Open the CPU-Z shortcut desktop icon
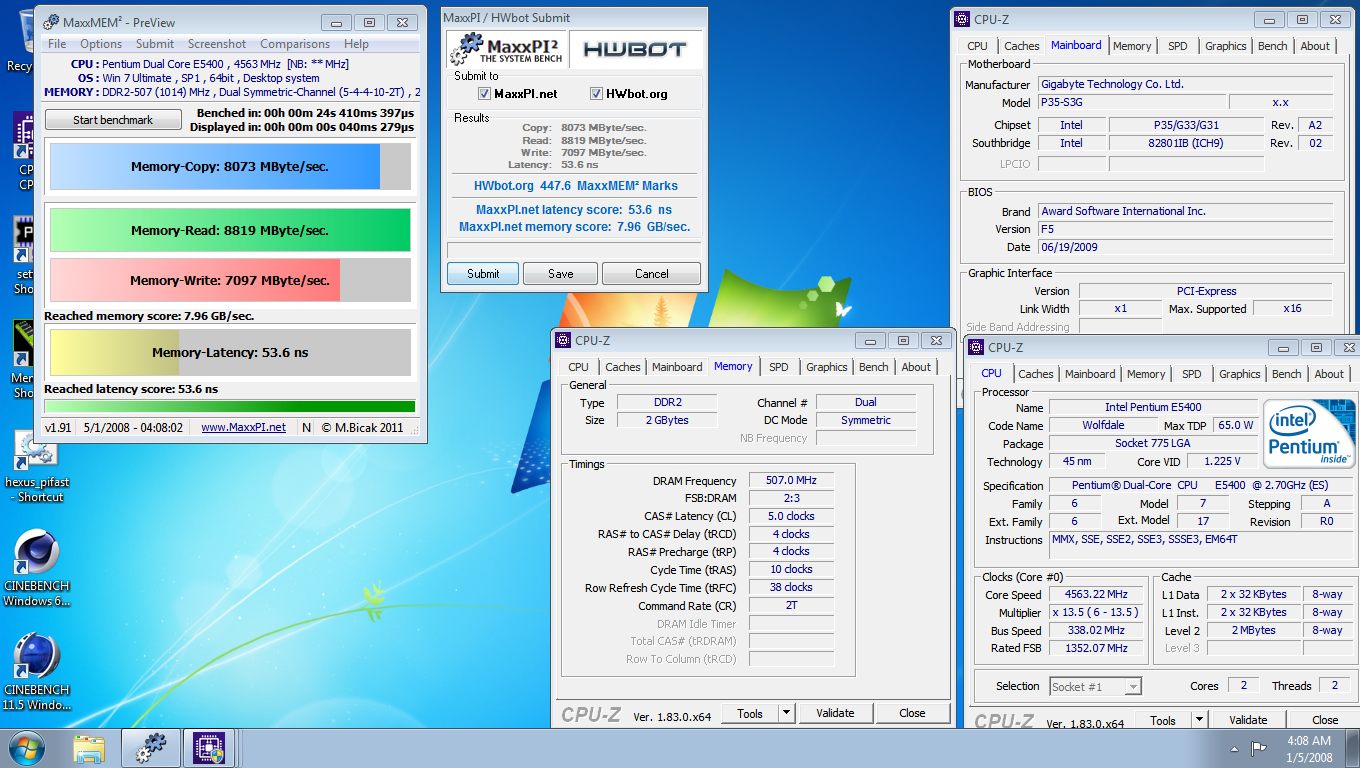The width and height of the screenshot is (1360, 768). point(22,150)
